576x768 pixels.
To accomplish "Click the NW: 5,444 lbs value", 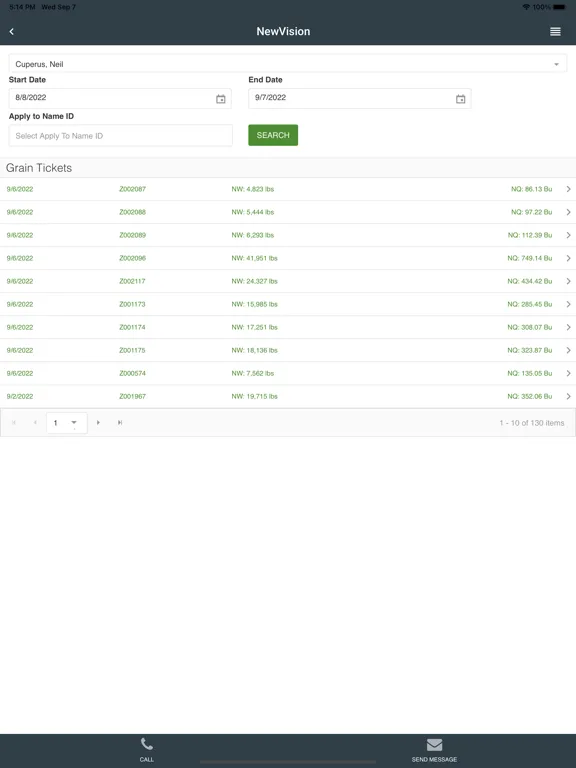I will coord(253,212).
